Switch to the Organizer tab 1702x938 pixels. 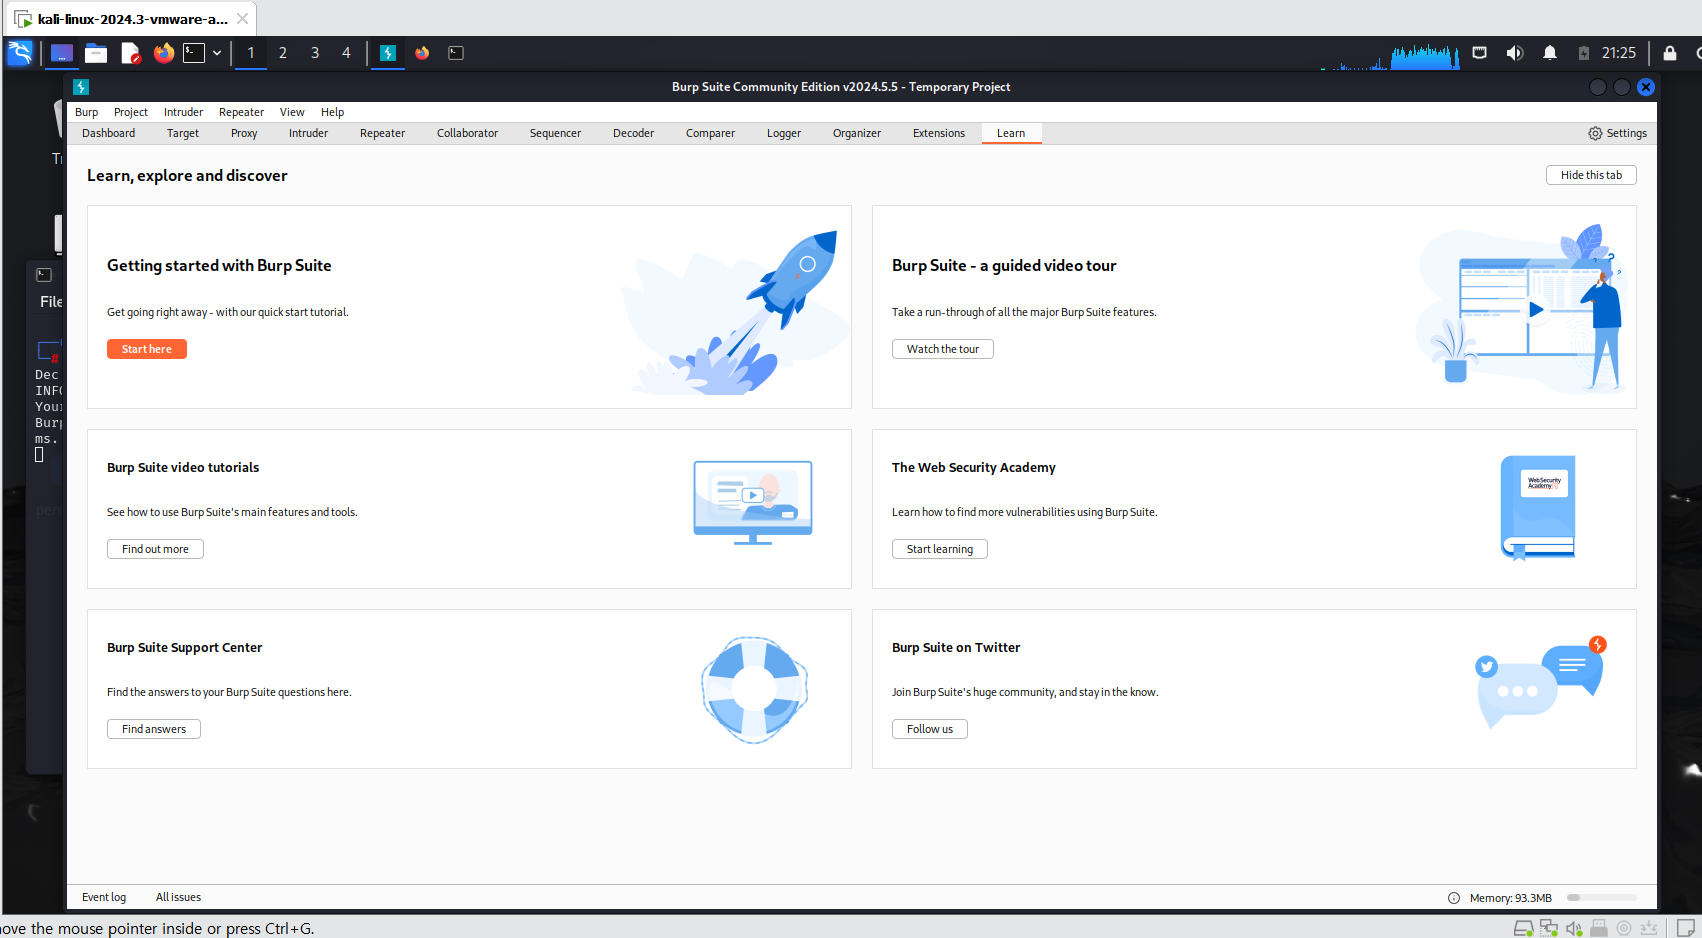click(x=857, y=133)
